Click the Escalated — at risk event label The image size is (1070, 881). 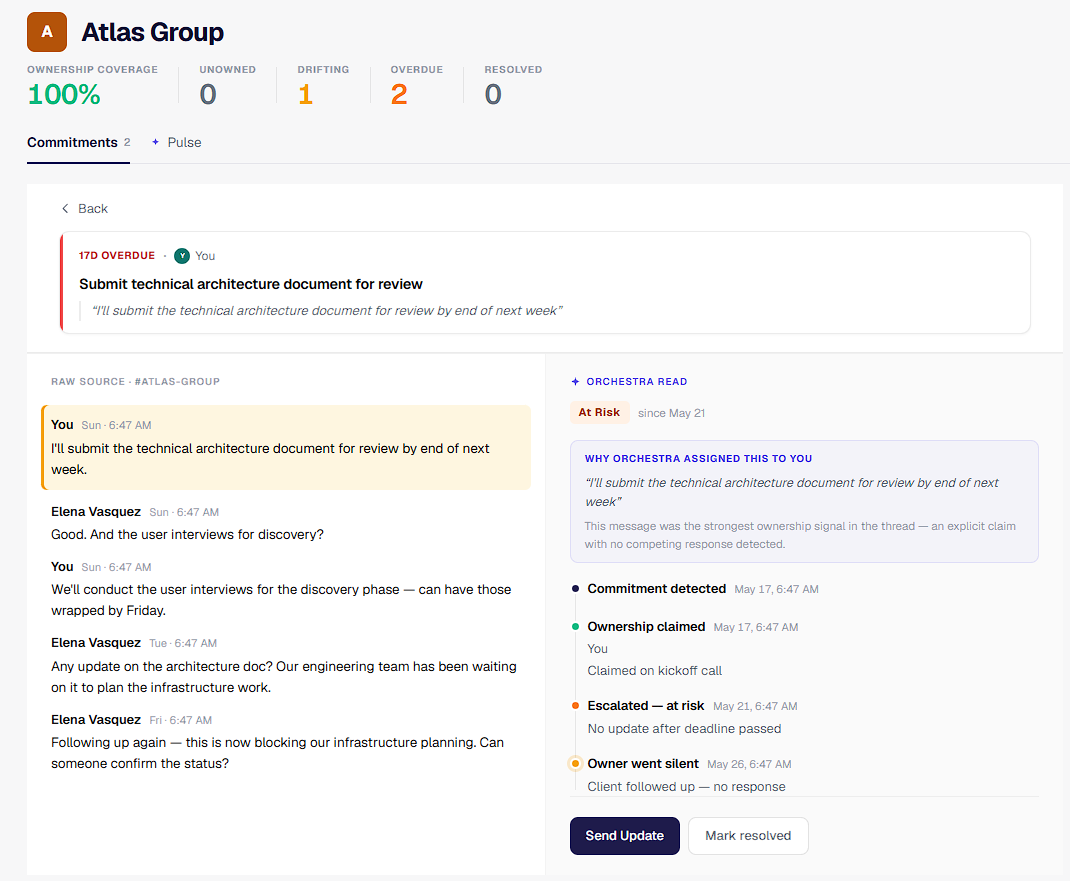tap(646, 706)
